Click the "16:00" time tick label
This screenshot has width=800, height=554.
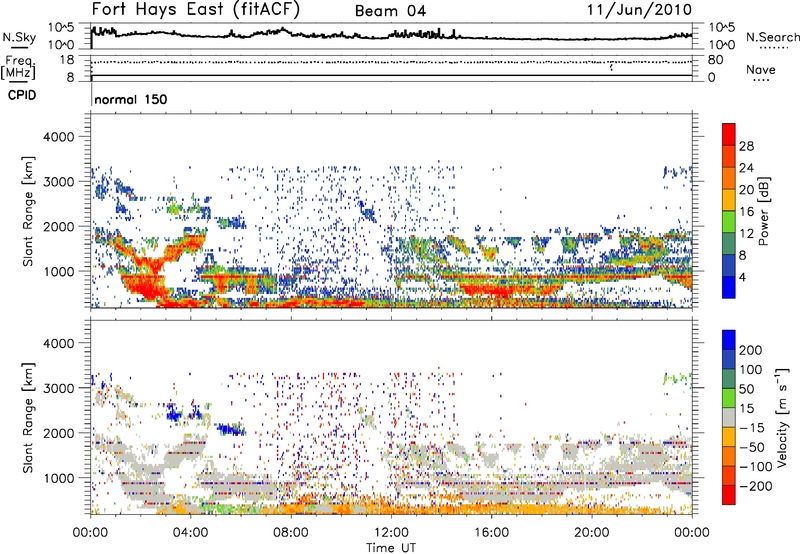[x=491, y=533]
